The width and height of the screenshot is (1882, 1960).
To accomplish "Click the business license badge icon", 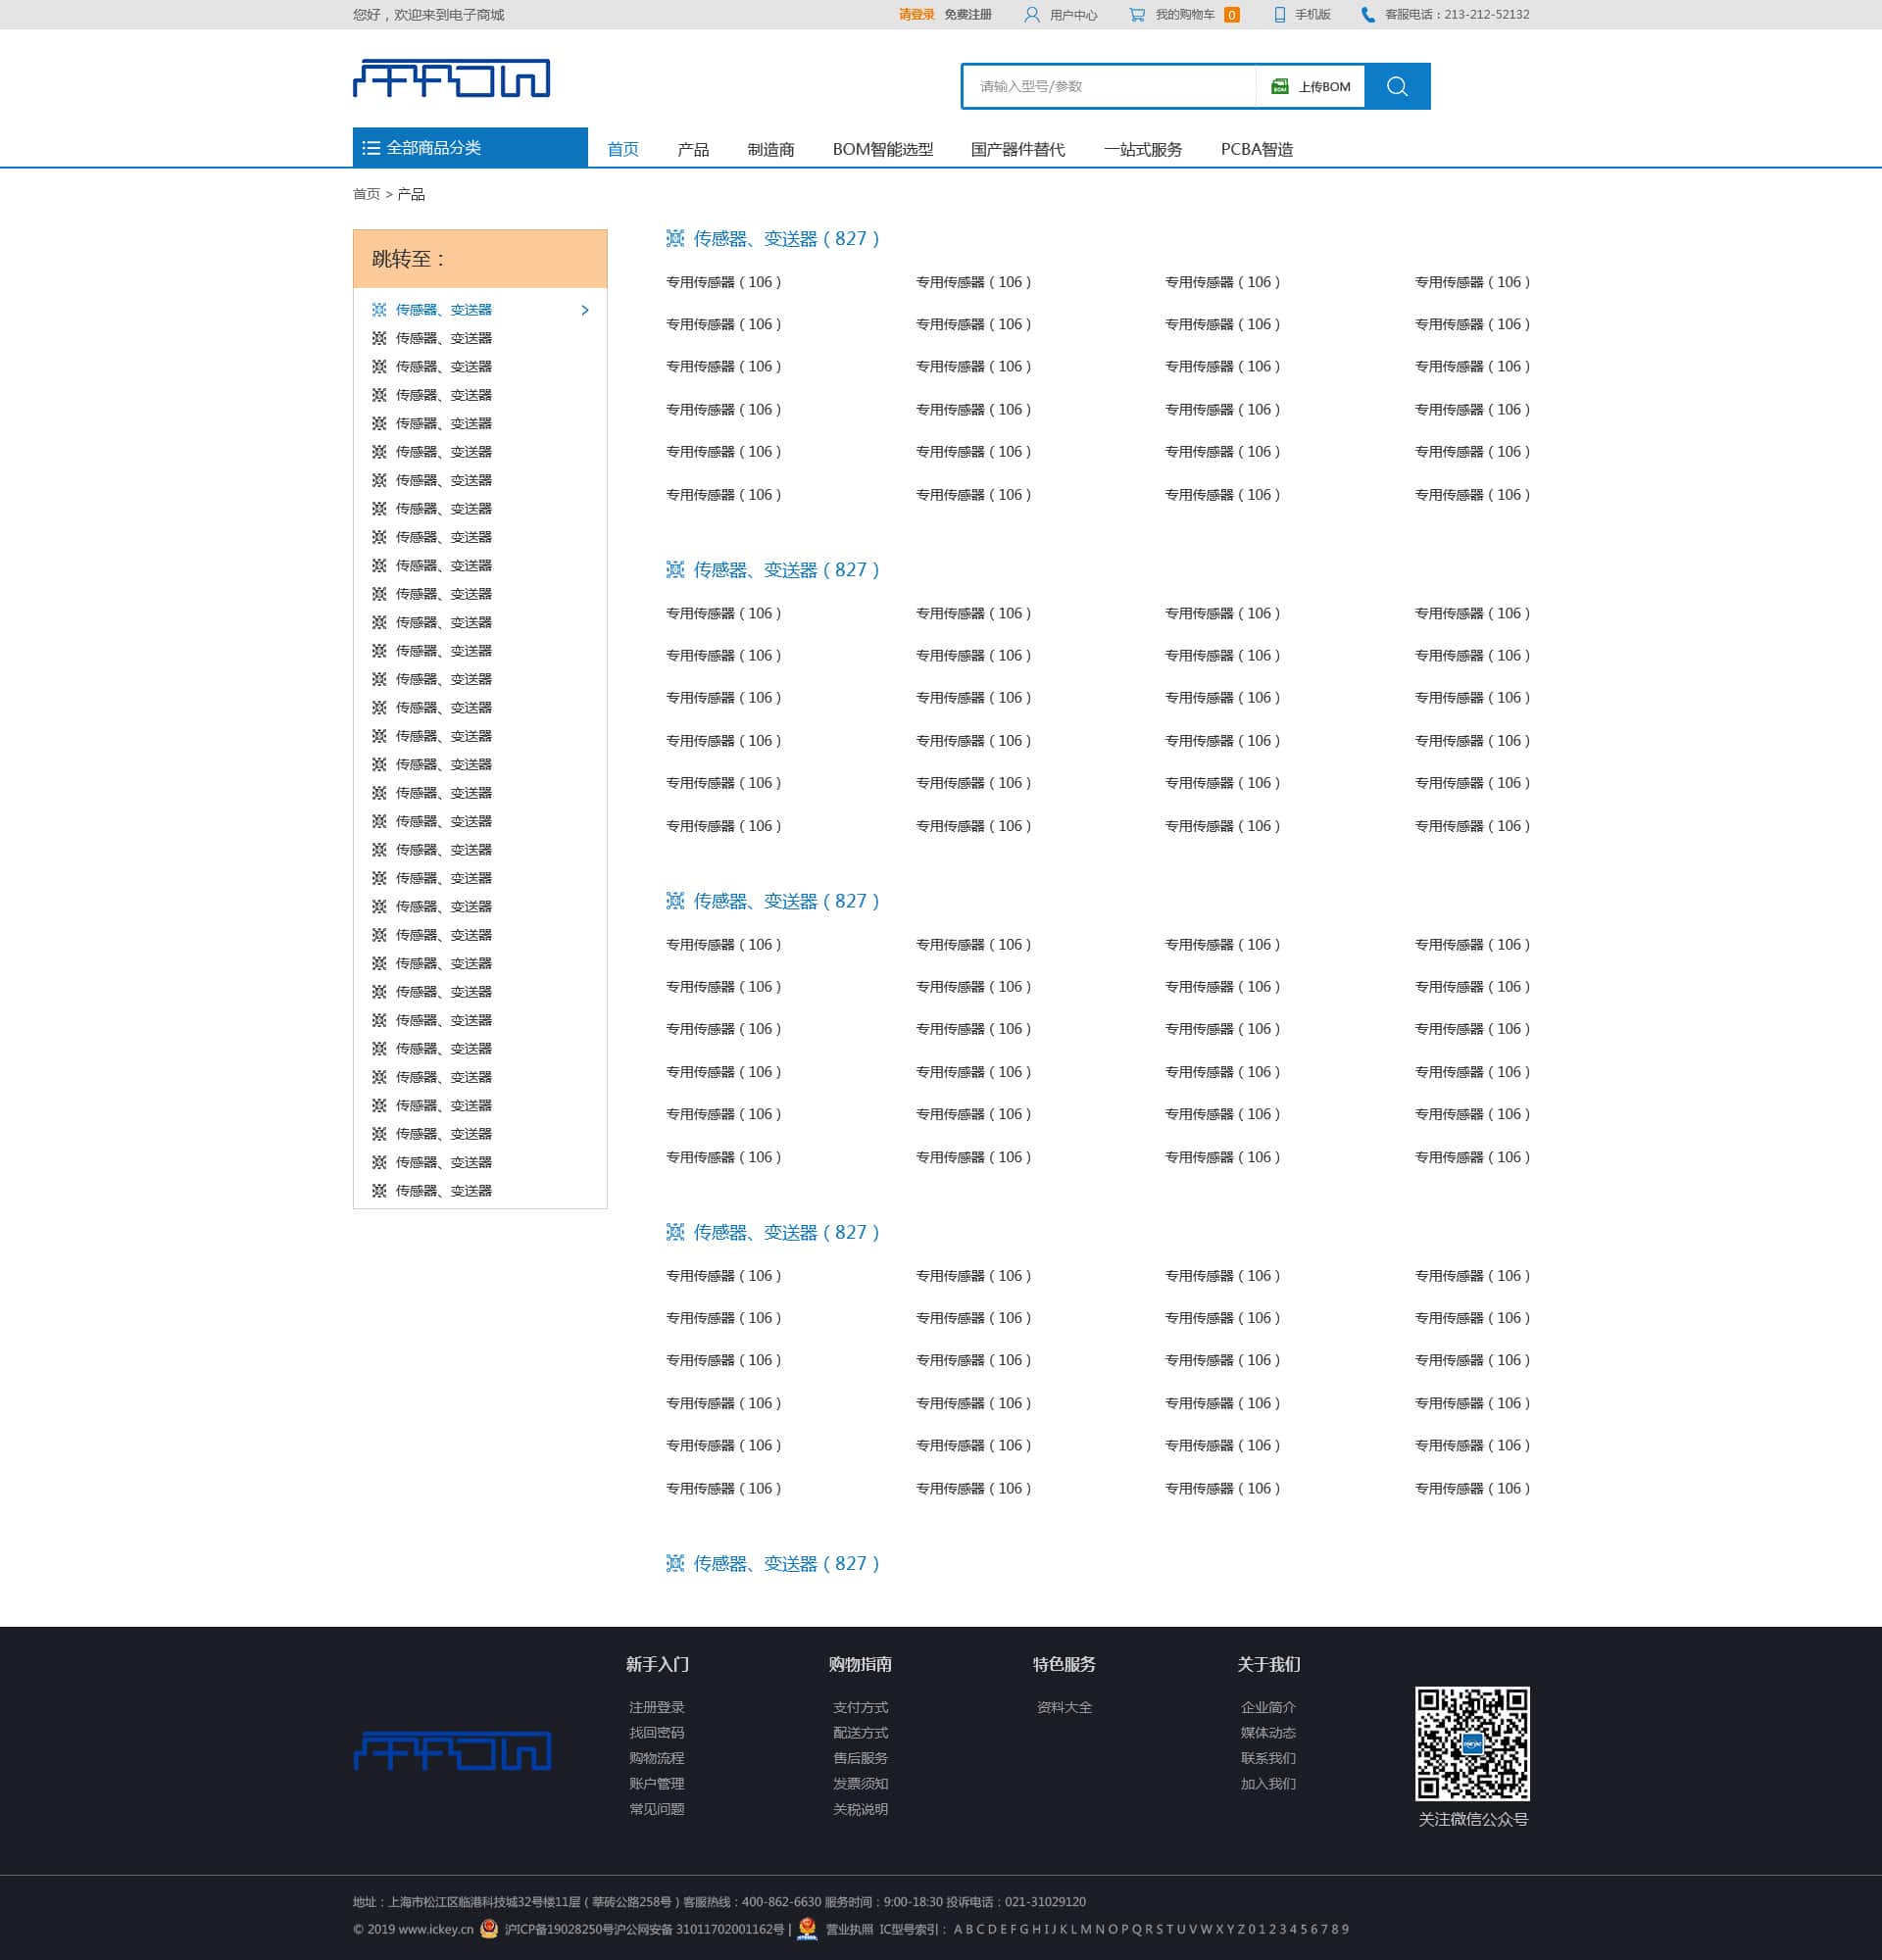I will click(807, 1929).
